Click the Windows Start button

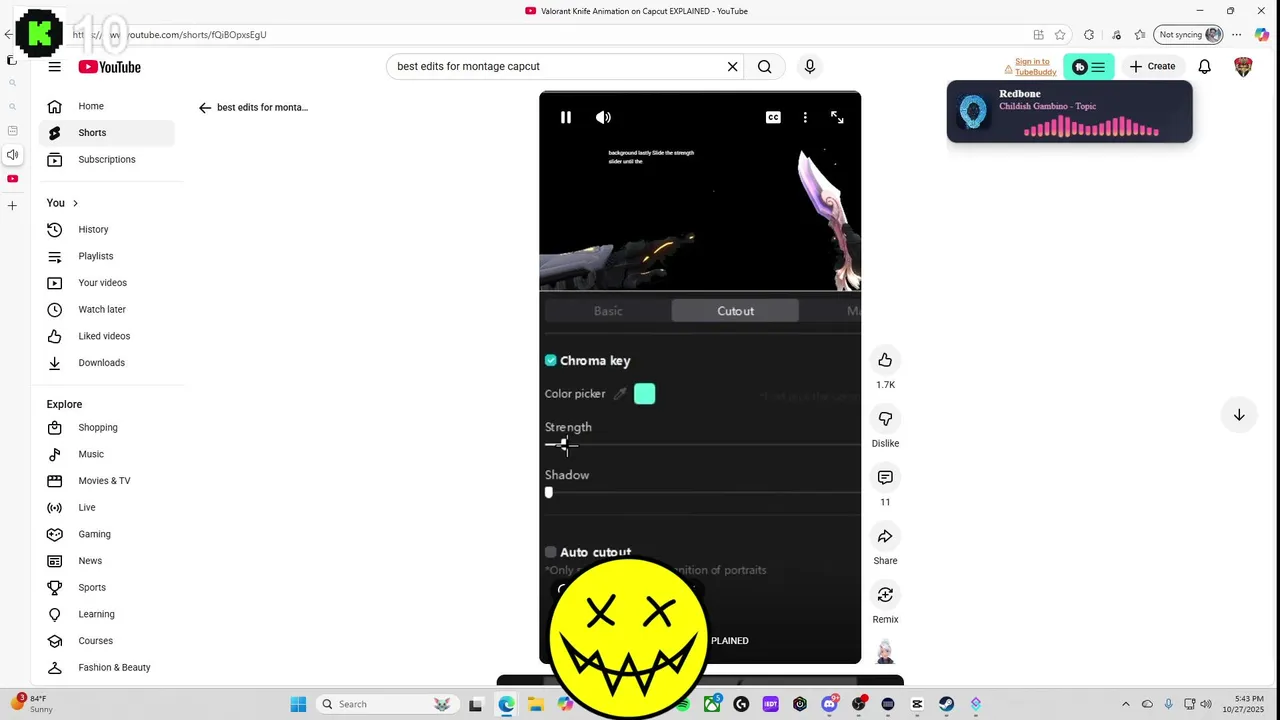(x=298, y=704)
